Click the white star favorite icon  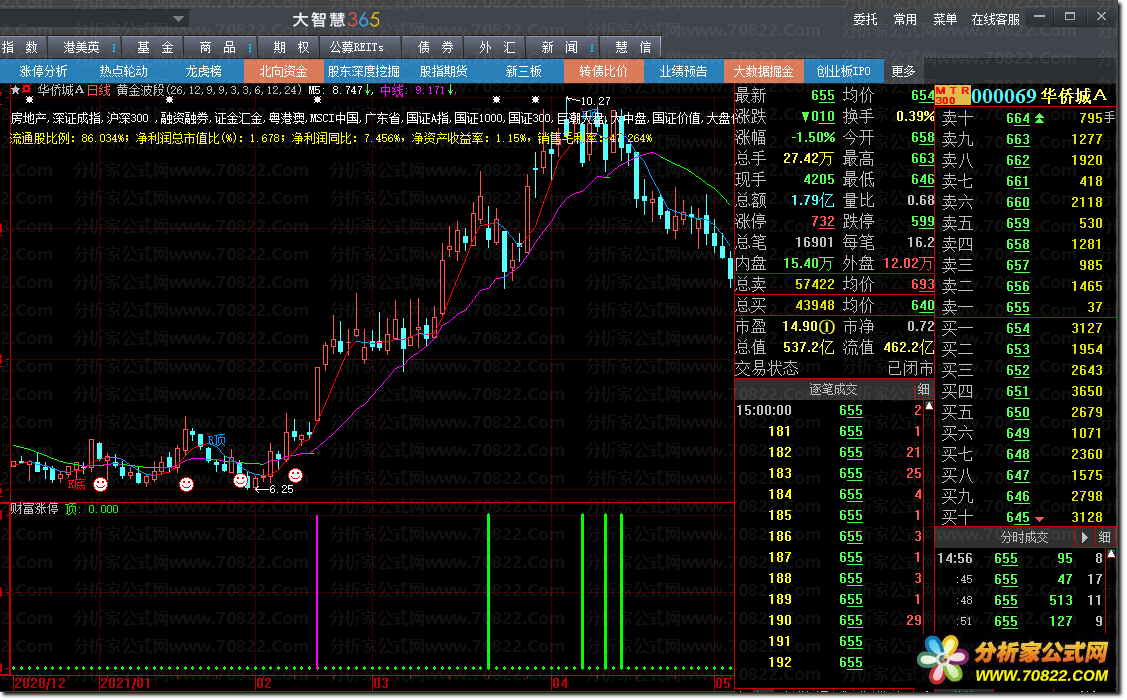click(15, 90)
